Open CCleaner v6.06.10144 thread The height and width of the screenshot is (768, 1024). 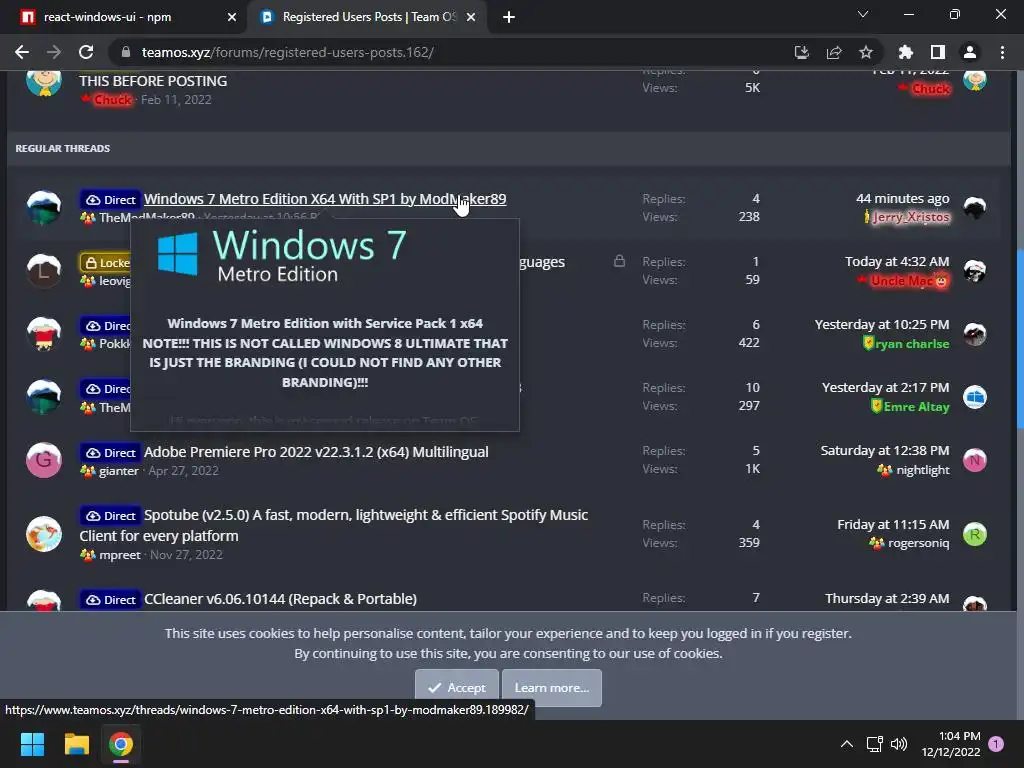pos(280,599)
